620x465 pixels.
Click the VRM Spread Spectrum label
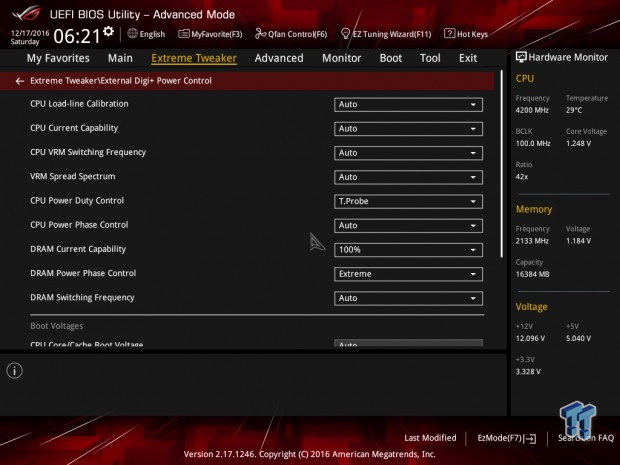pyautogui.click(x=73, y=176)
